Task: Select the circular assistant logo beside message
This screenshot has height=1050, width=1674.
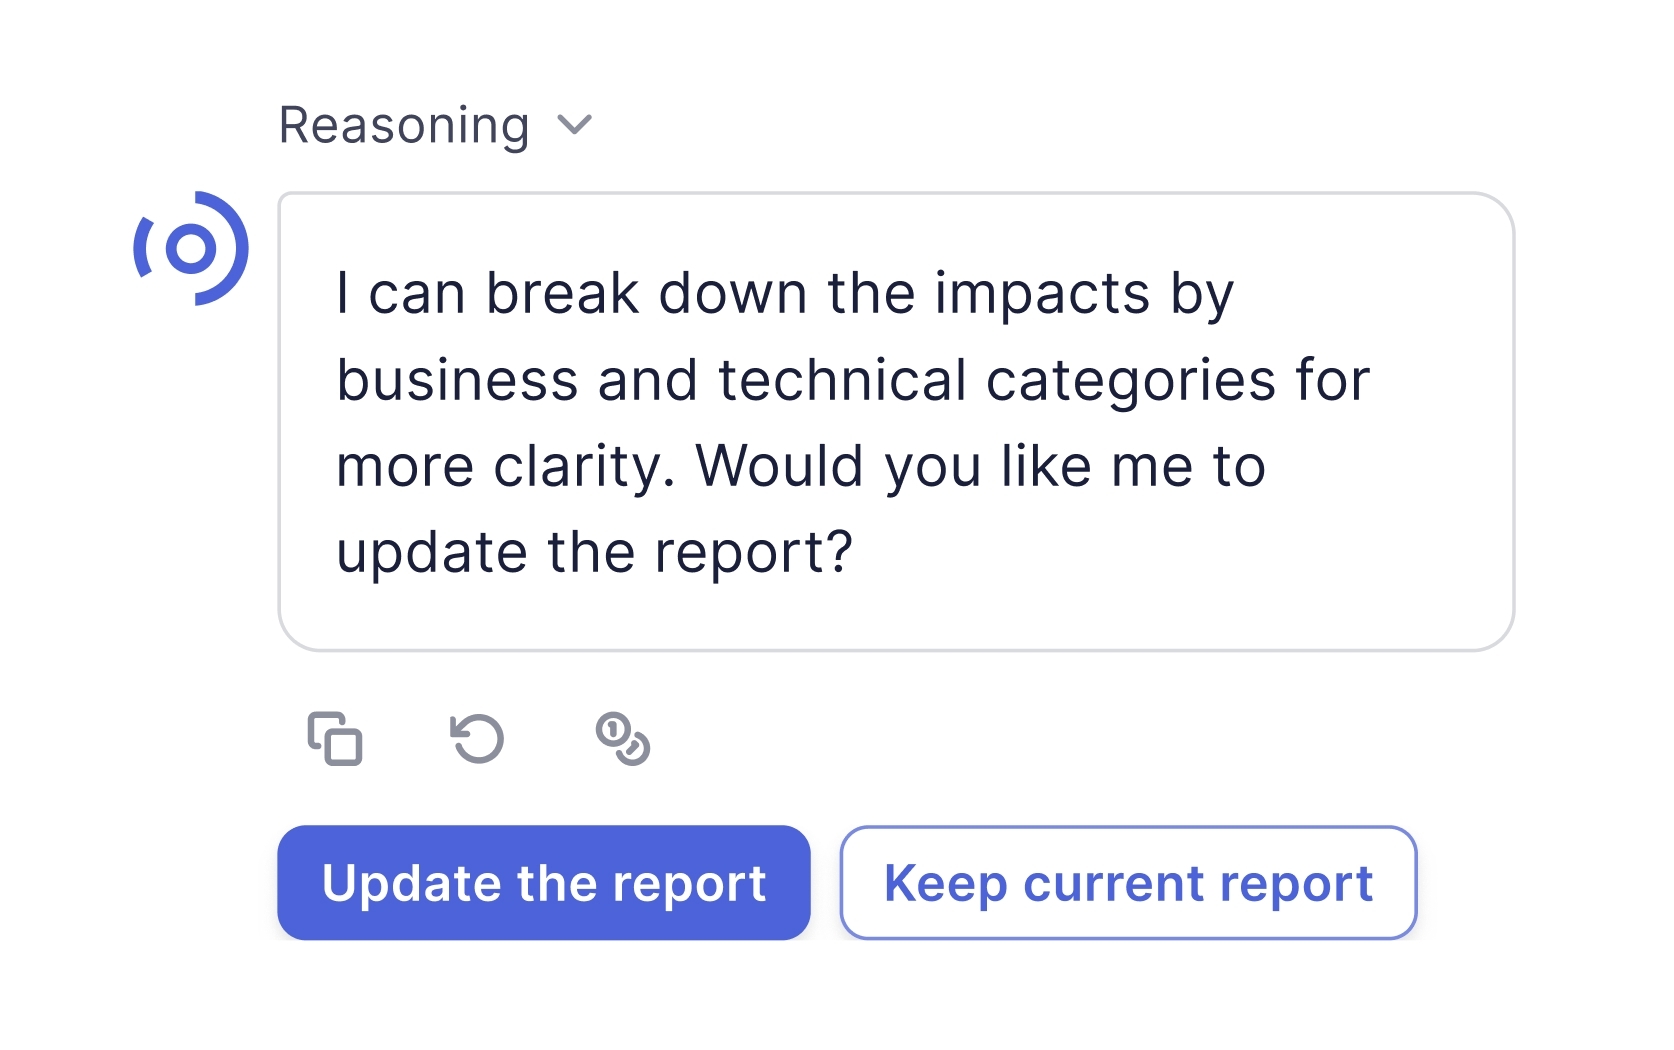Action: pos(190,248)
